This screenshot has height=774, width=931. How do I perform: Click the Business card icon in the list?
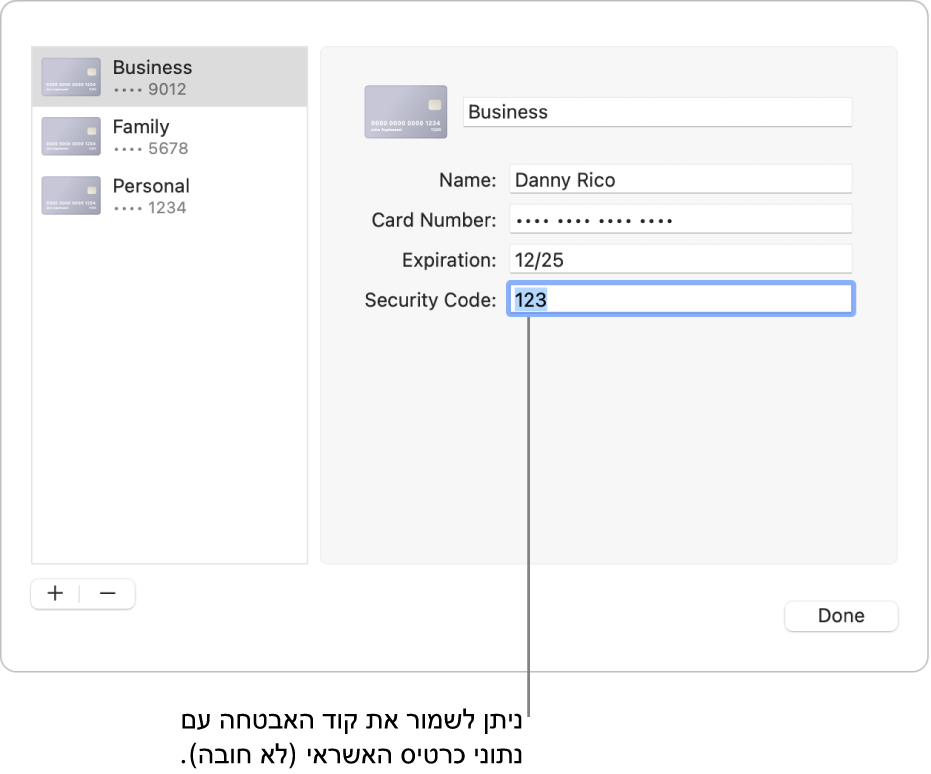click(71, 77)
